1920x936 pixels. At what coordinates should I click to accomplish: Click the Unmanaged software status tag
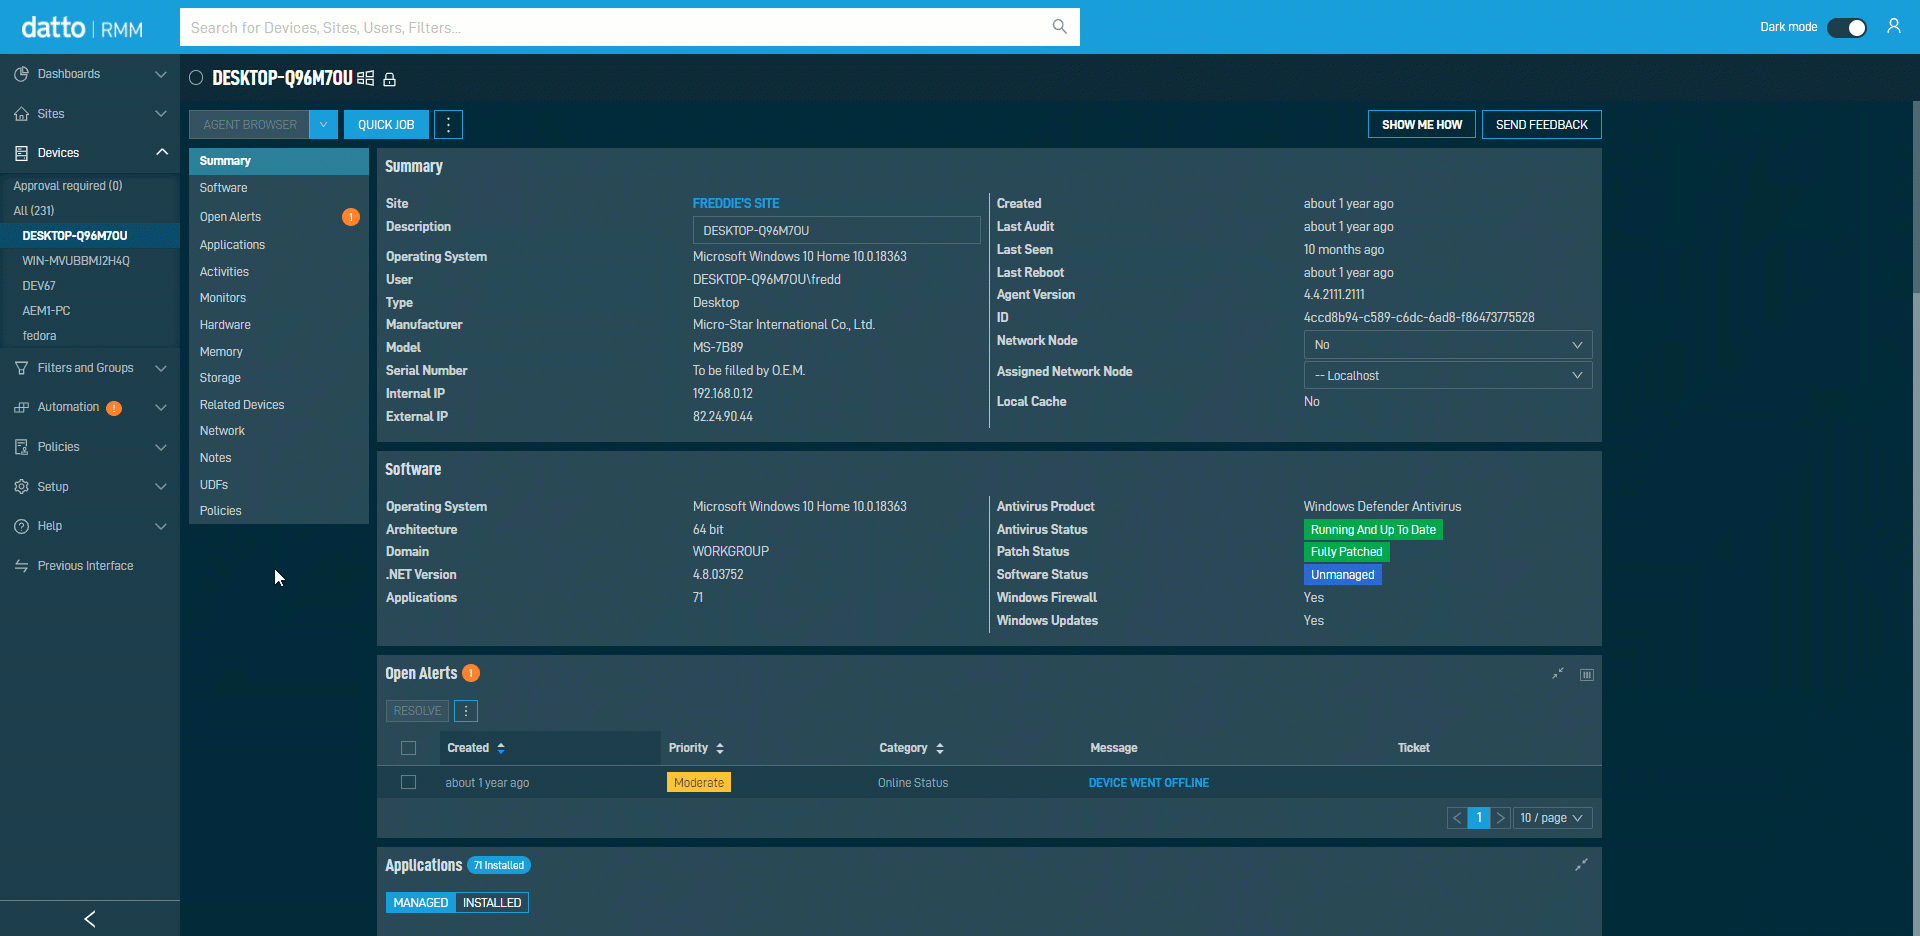(1343, 575)
